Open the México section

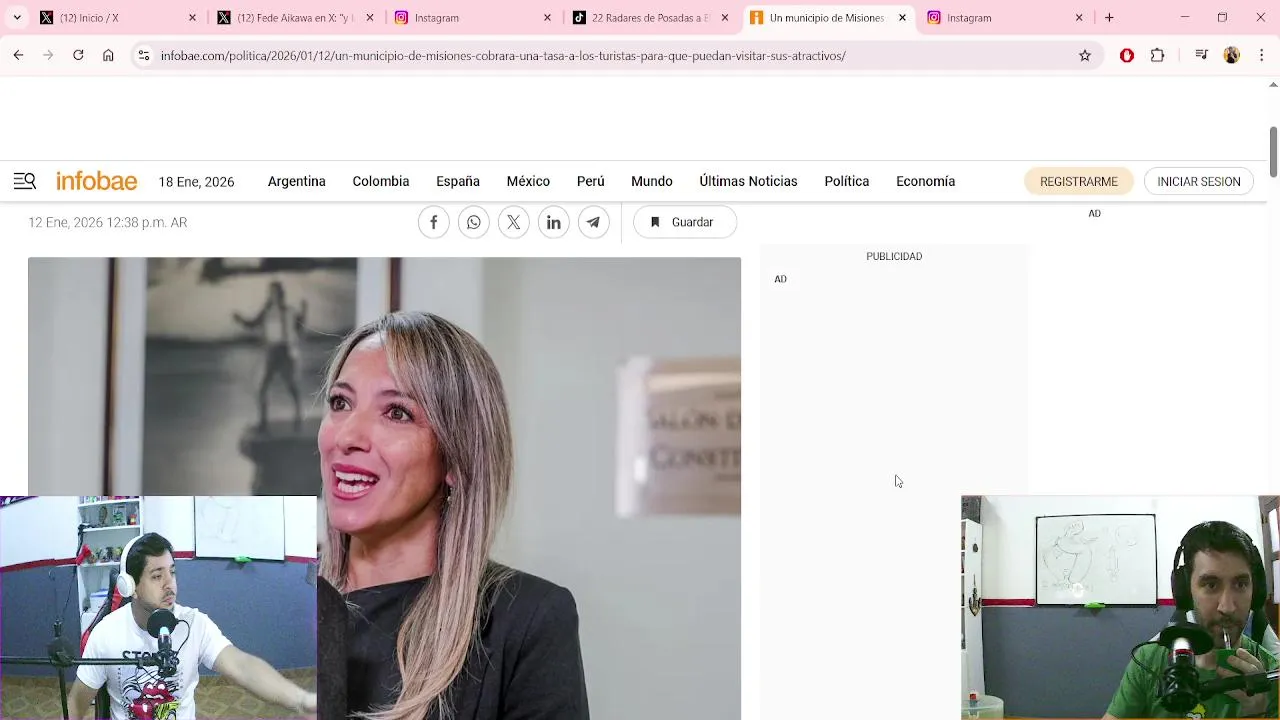[528, 181]
